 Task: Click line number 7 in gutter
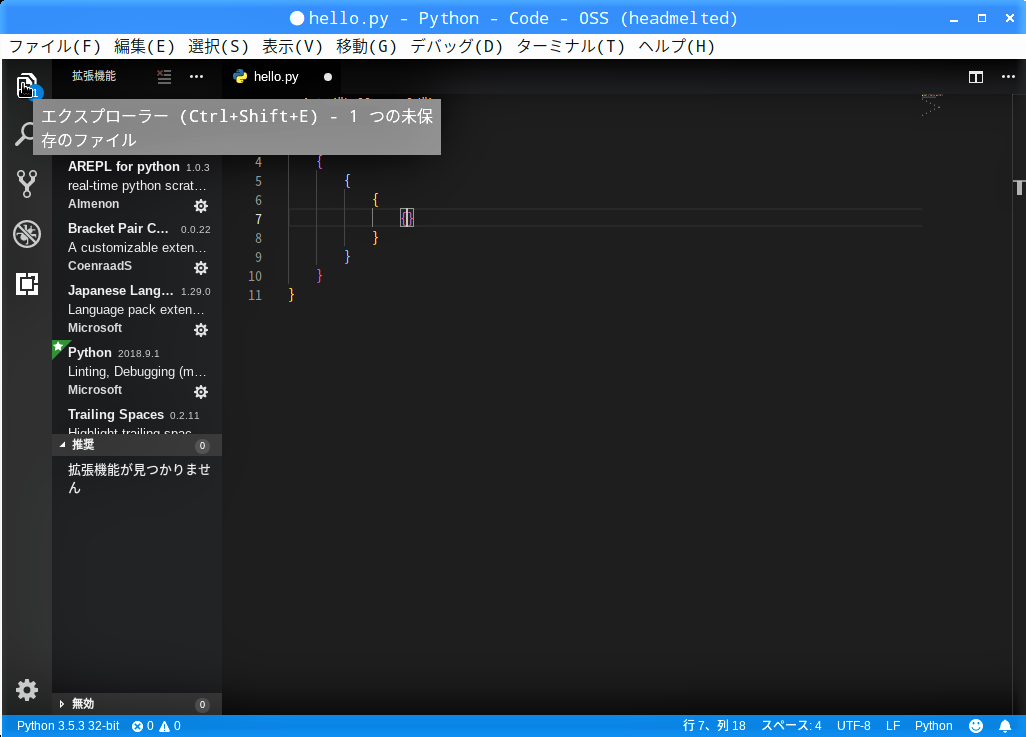coord(258,219)
